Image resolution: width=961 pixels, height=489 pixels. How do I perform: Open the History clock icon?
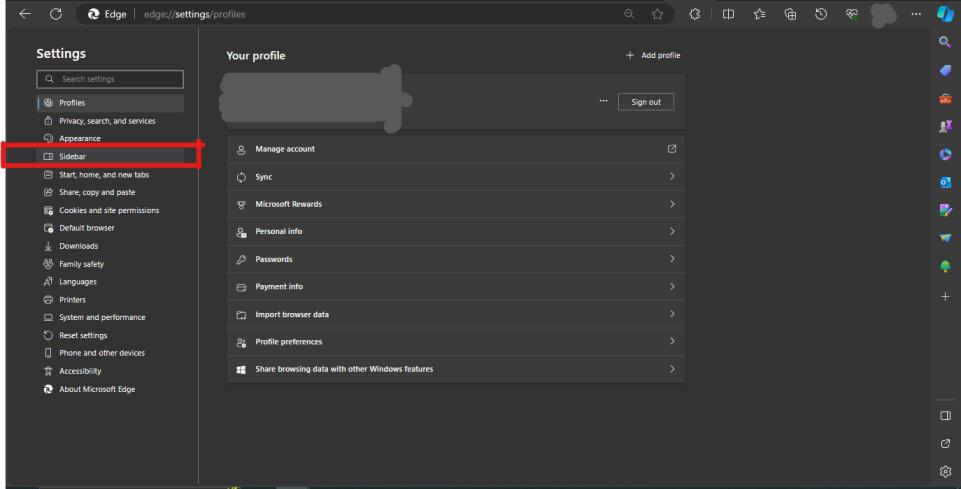tap(821, 14)
